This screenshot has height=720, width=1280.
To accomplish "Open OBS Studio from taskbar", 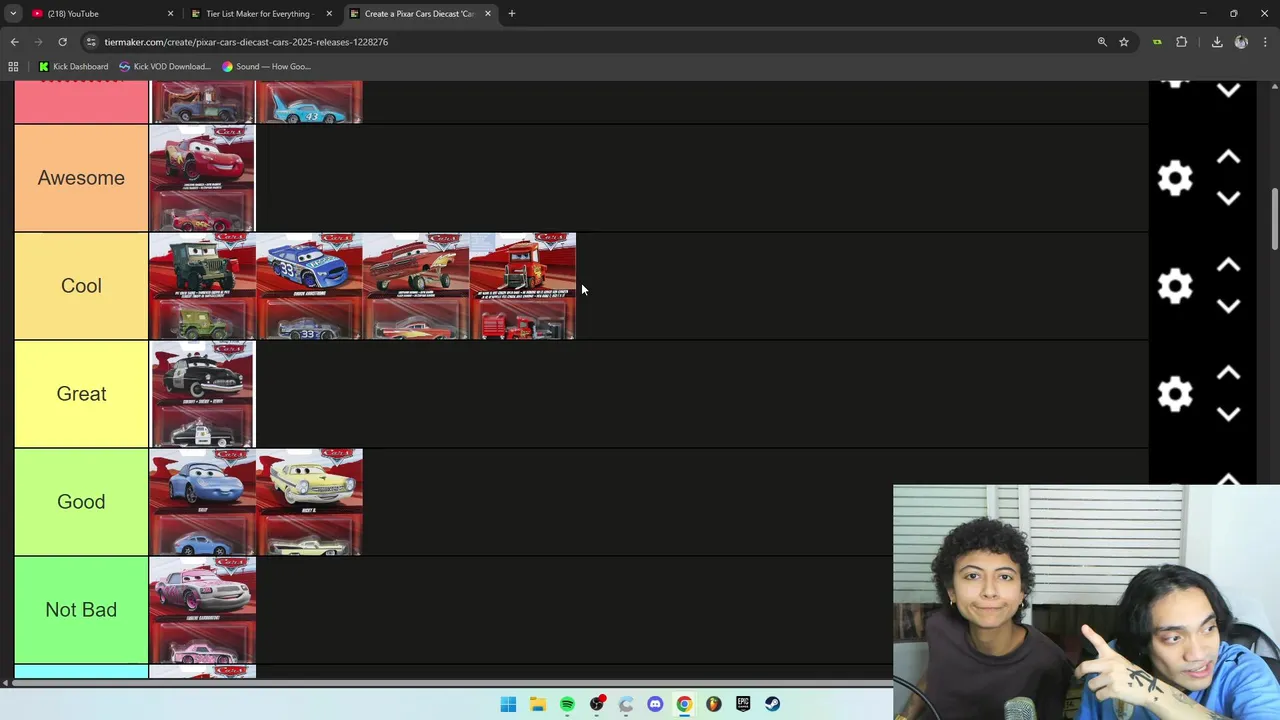I will click(x=597, y=704).
